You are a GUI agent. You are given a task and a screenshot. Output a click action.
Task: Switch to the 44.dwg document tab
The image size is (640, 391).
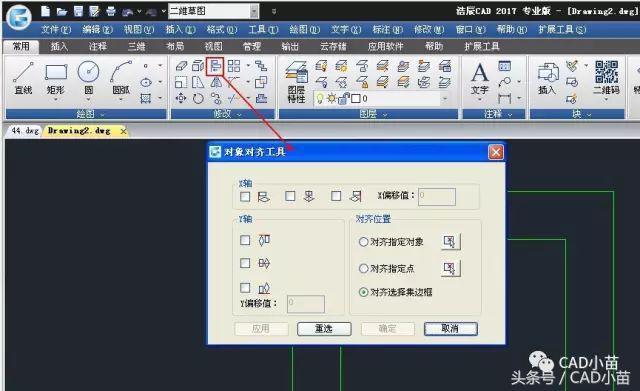pos(25,131)
